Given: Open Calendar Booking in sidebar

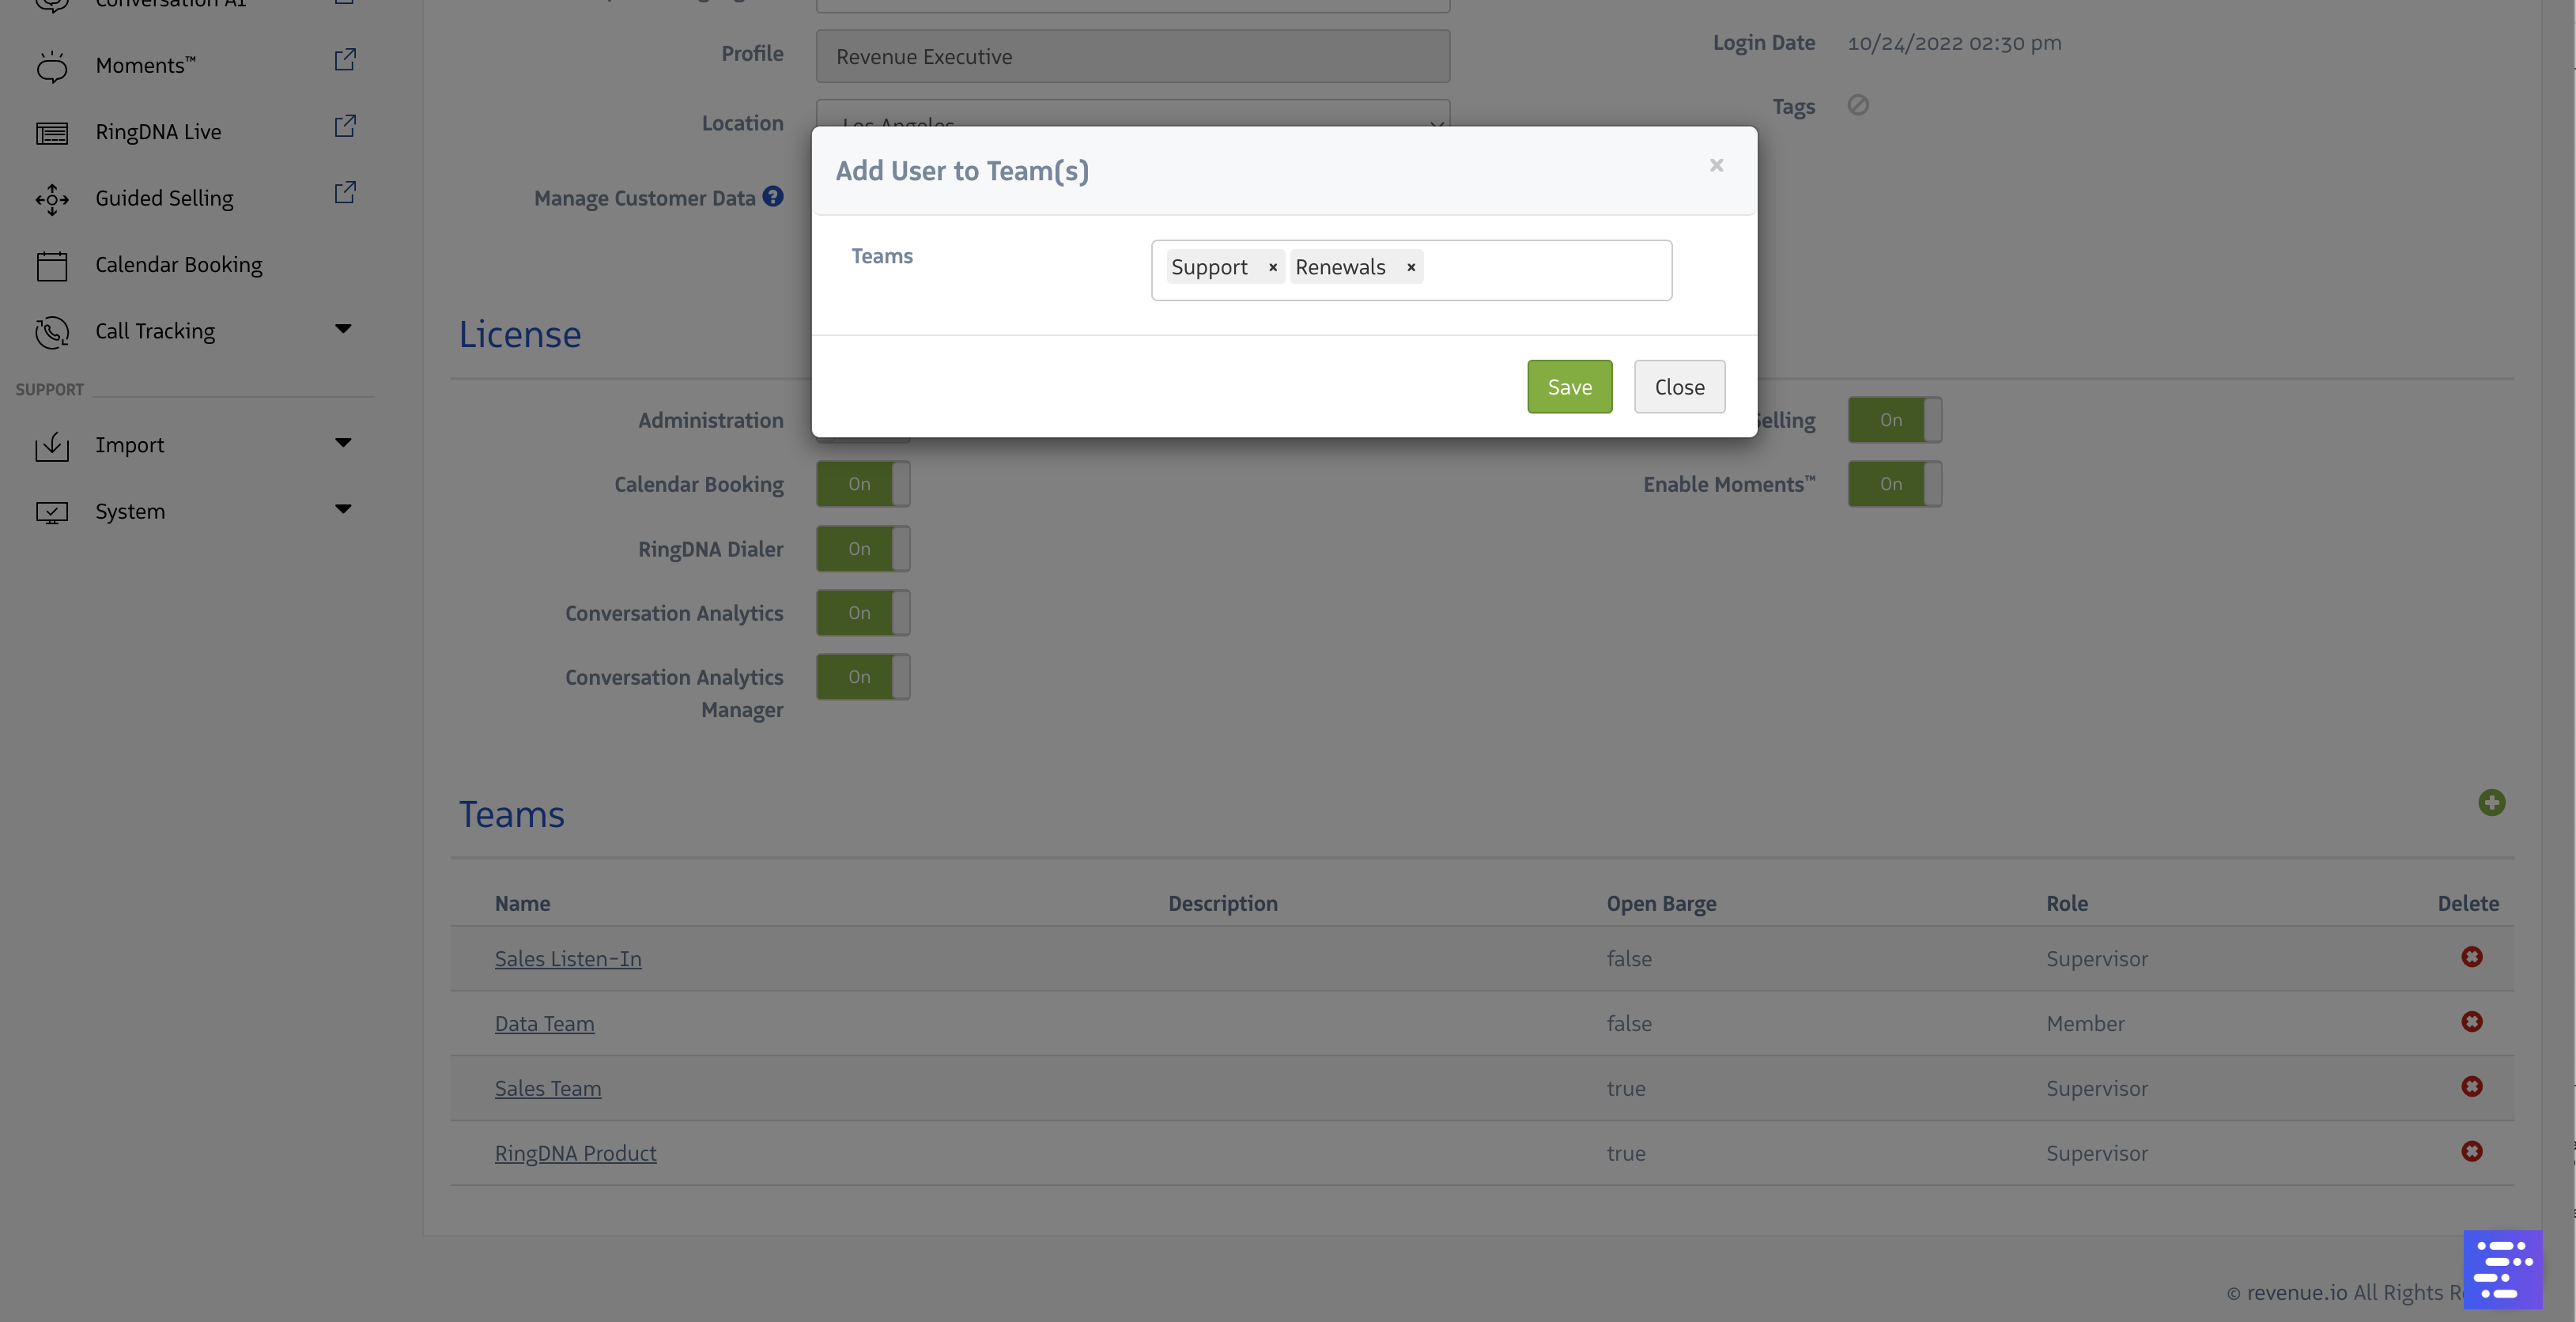Looking at the screenshot, I should tap(178, 265).
